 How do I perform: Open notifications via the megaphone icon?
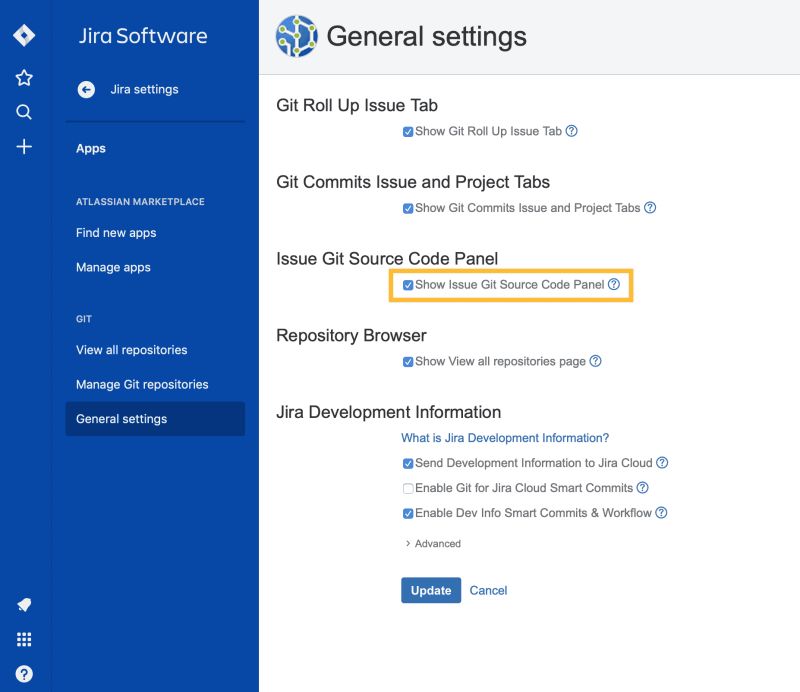tap(22, 604)
